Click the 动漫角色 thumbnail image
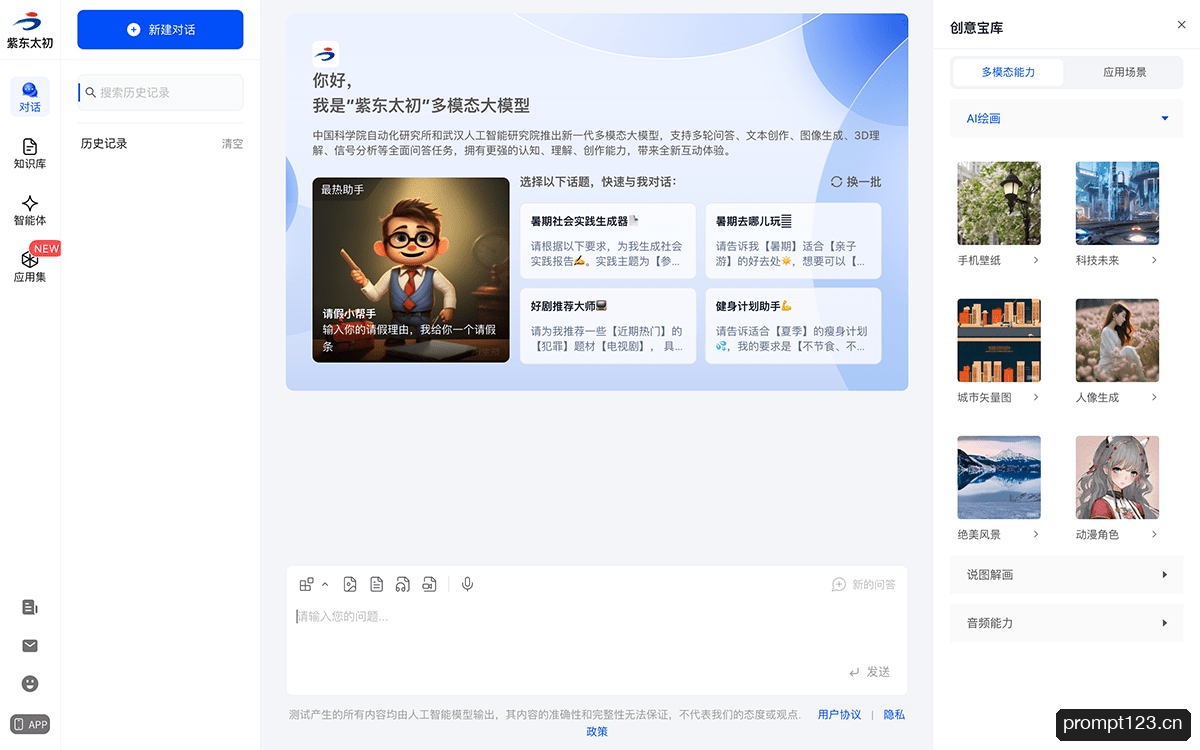The height and width of the screenshot is (750, 1200). 1117,477
